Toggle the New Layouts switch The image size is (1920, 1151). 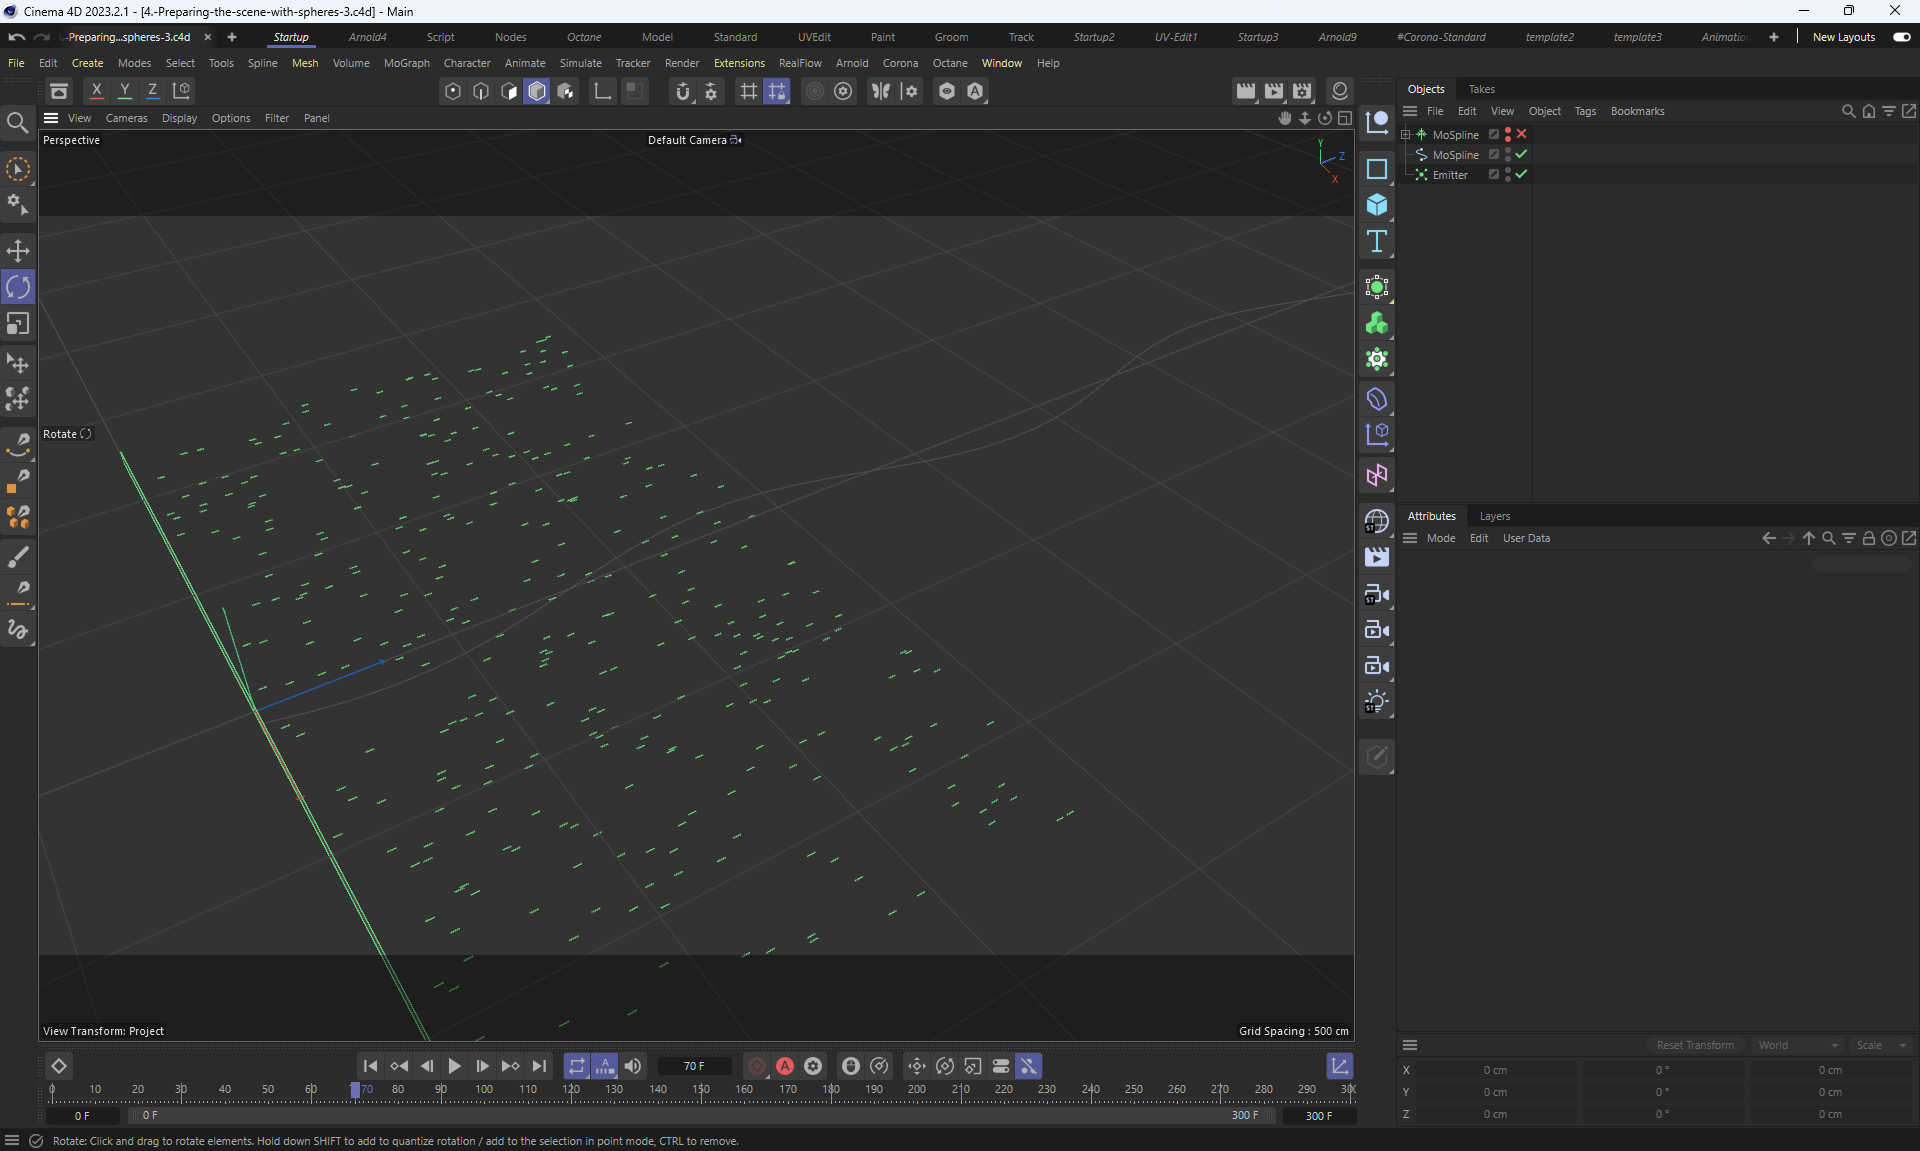click(x=1901, y=37)
